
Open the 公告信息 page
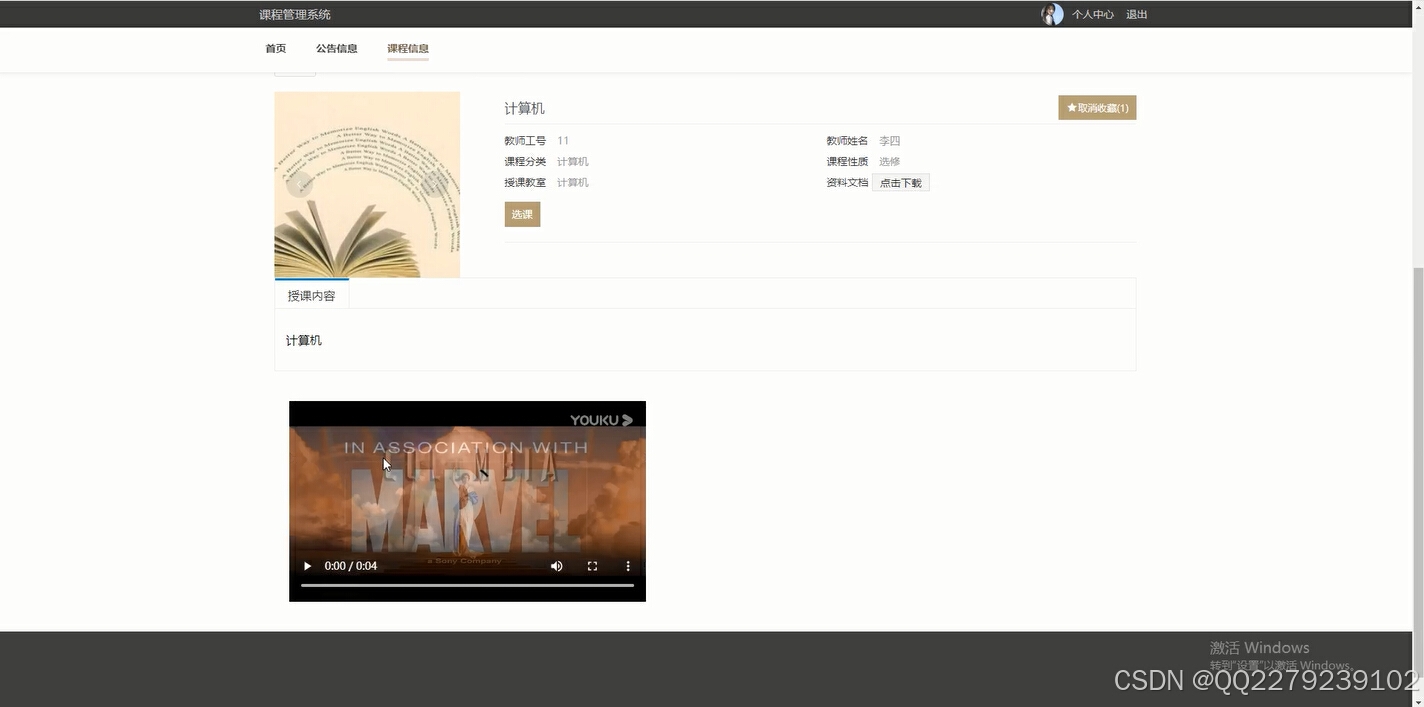coord(336,48)
